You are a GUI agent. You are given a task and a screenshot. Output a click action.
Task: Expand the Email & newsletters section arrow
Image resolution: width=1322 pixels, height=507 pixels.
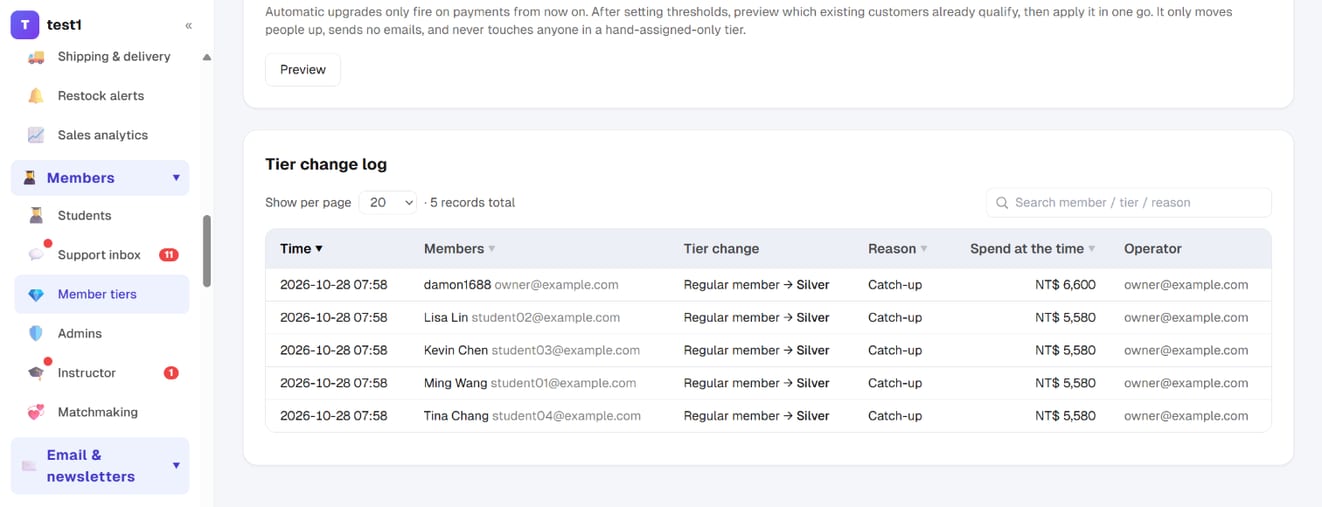pyautogui.click(x=176, y=466)
